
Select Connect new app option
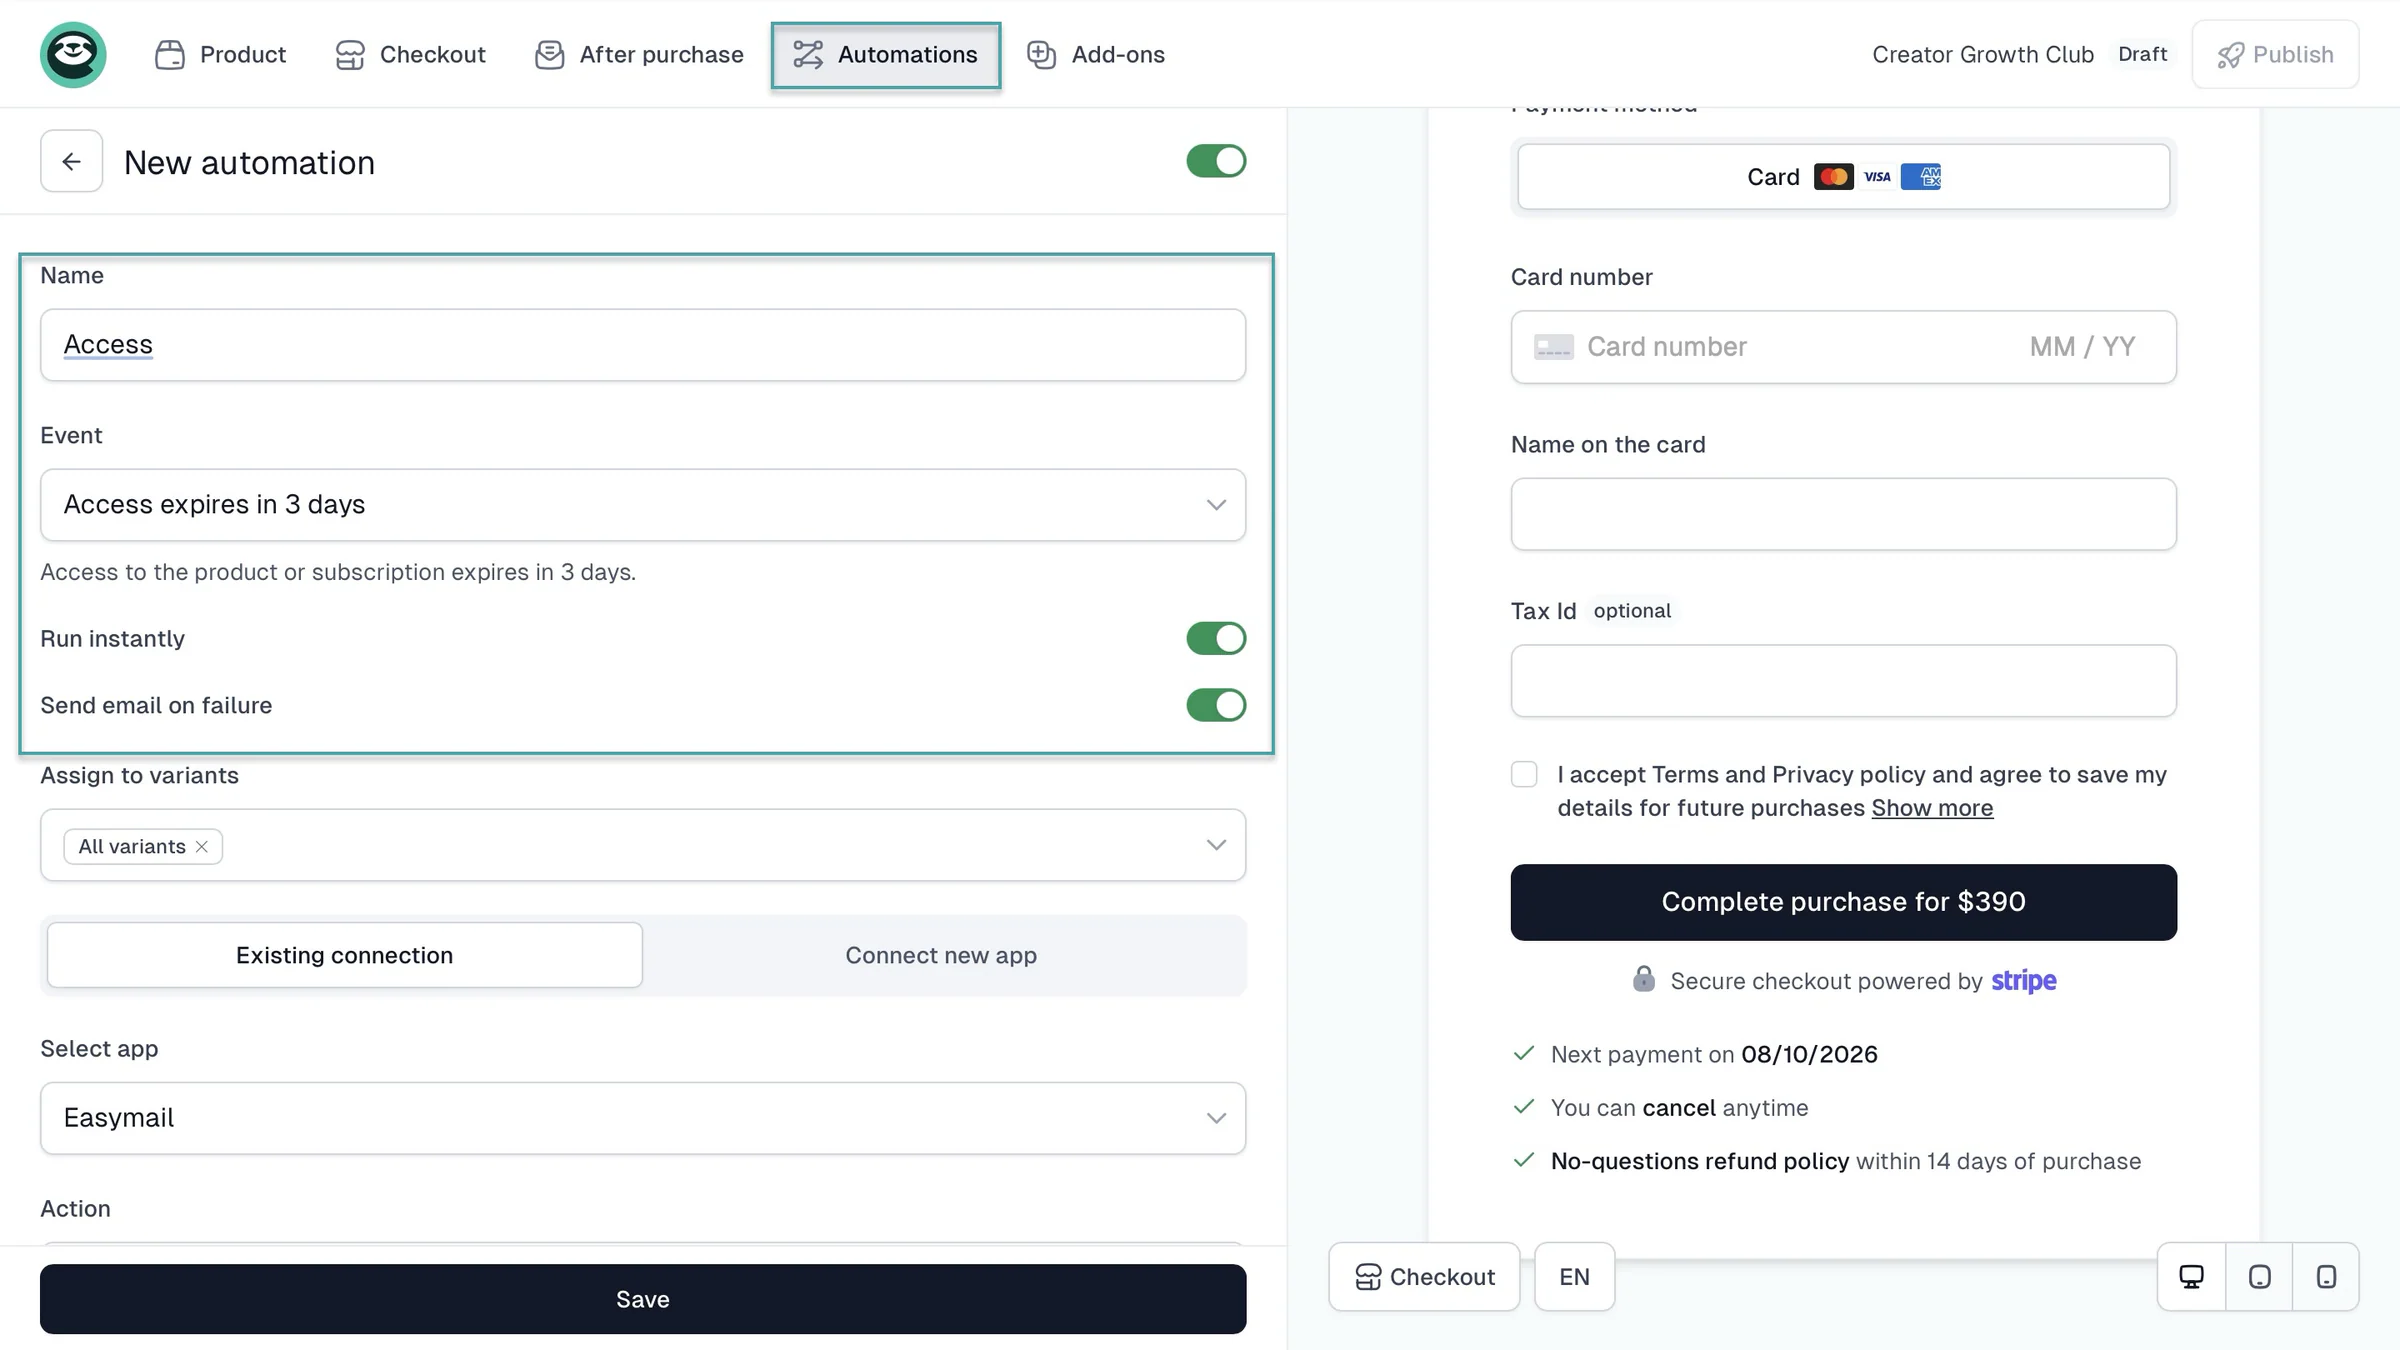click(941, 955)
